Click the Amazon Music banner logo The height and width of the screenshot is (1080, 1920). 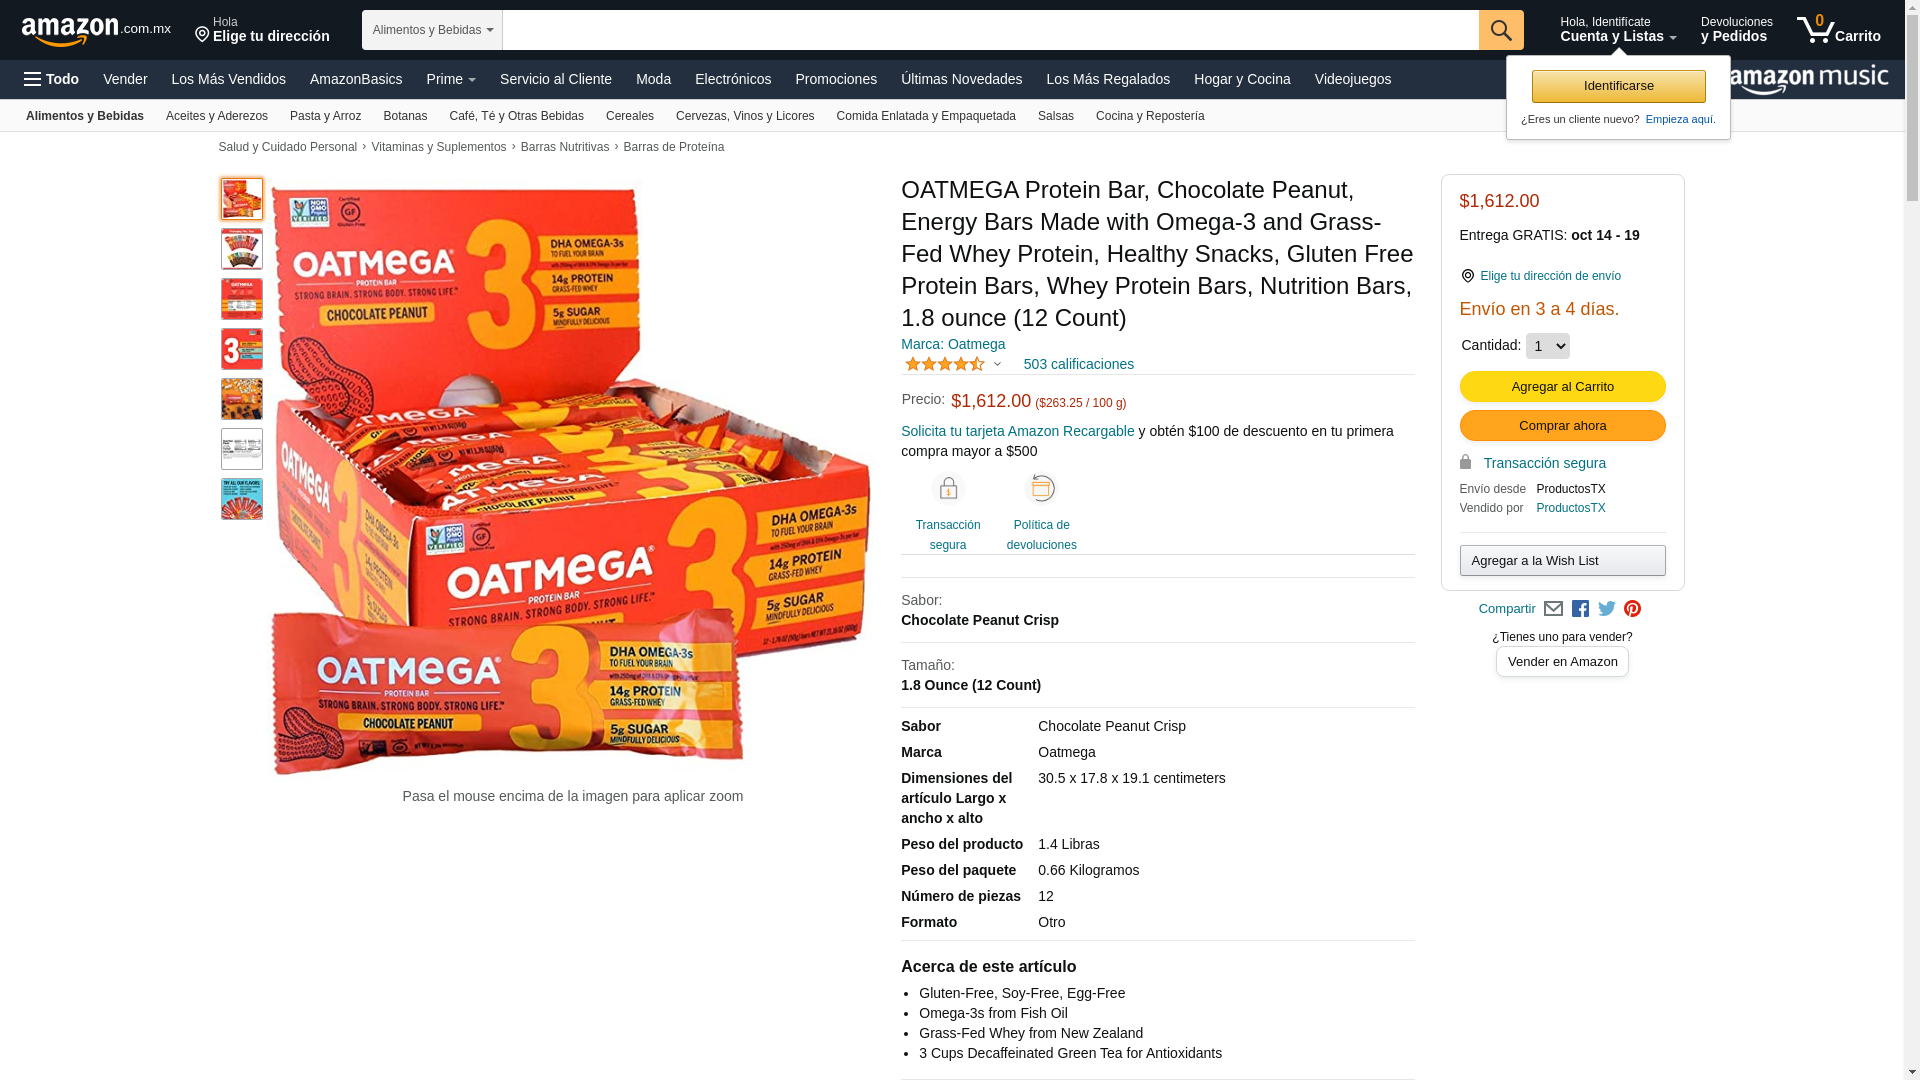click(x=1810, y=80)
